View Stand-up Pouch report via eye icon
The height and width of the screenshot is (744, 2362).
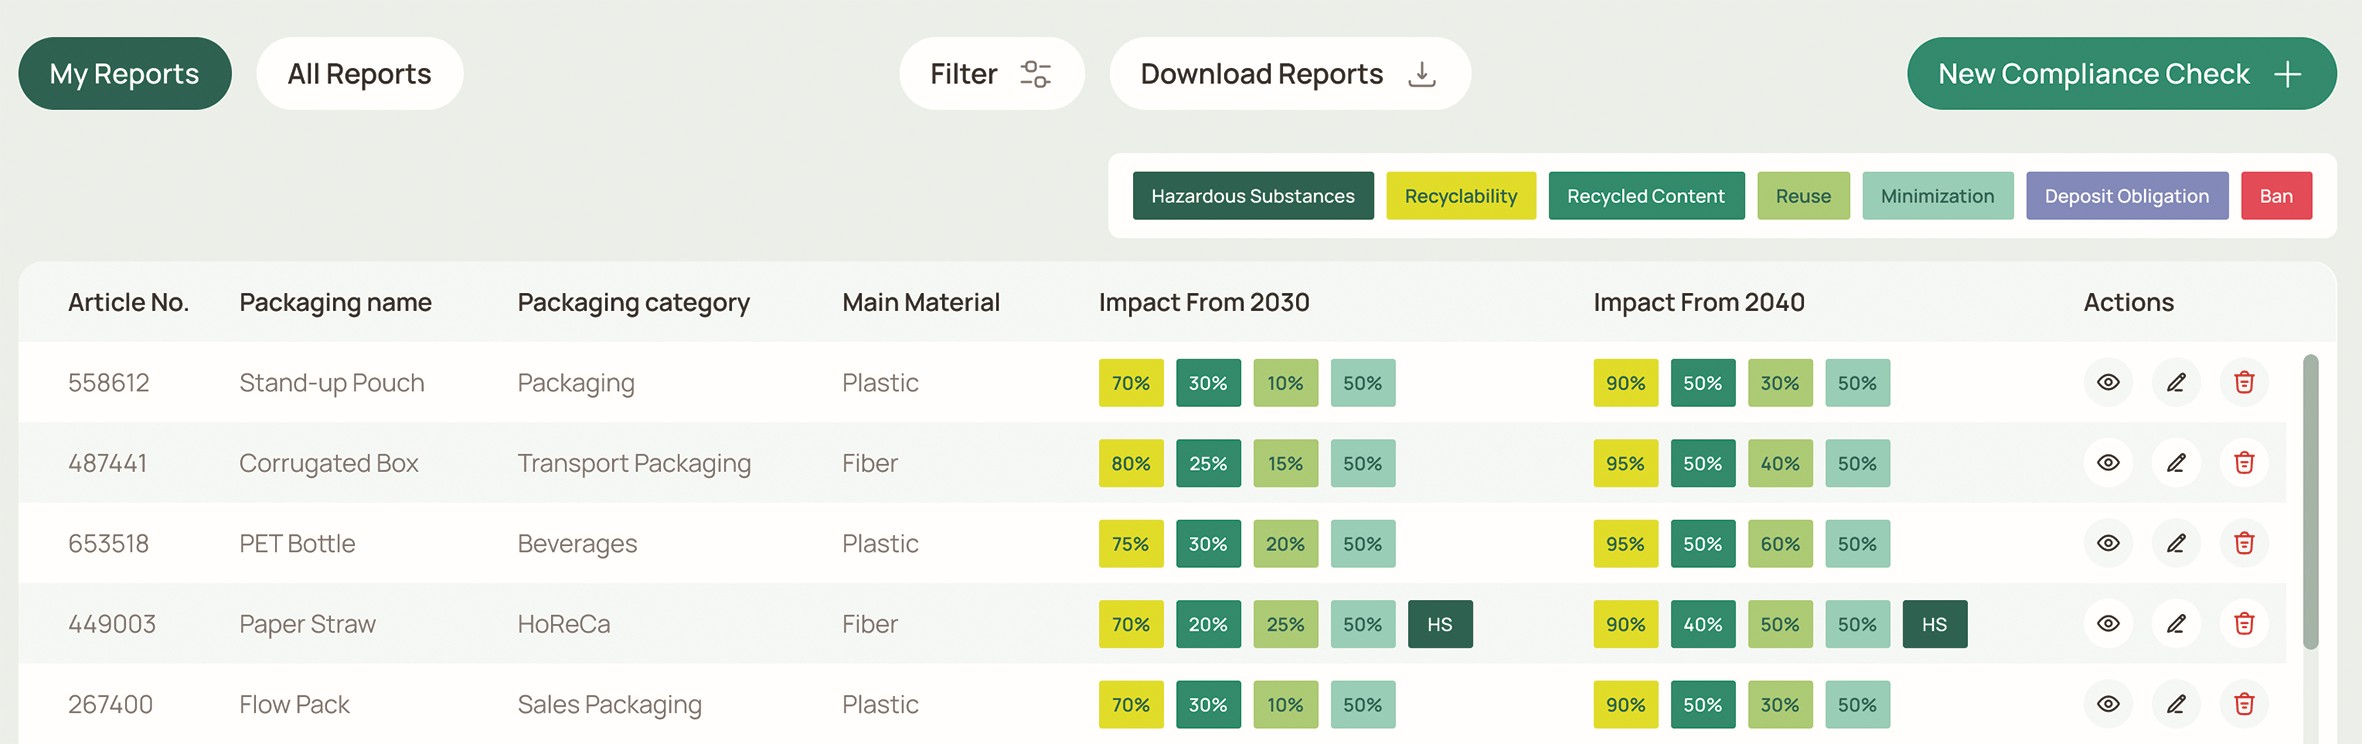coord(2108,382)
